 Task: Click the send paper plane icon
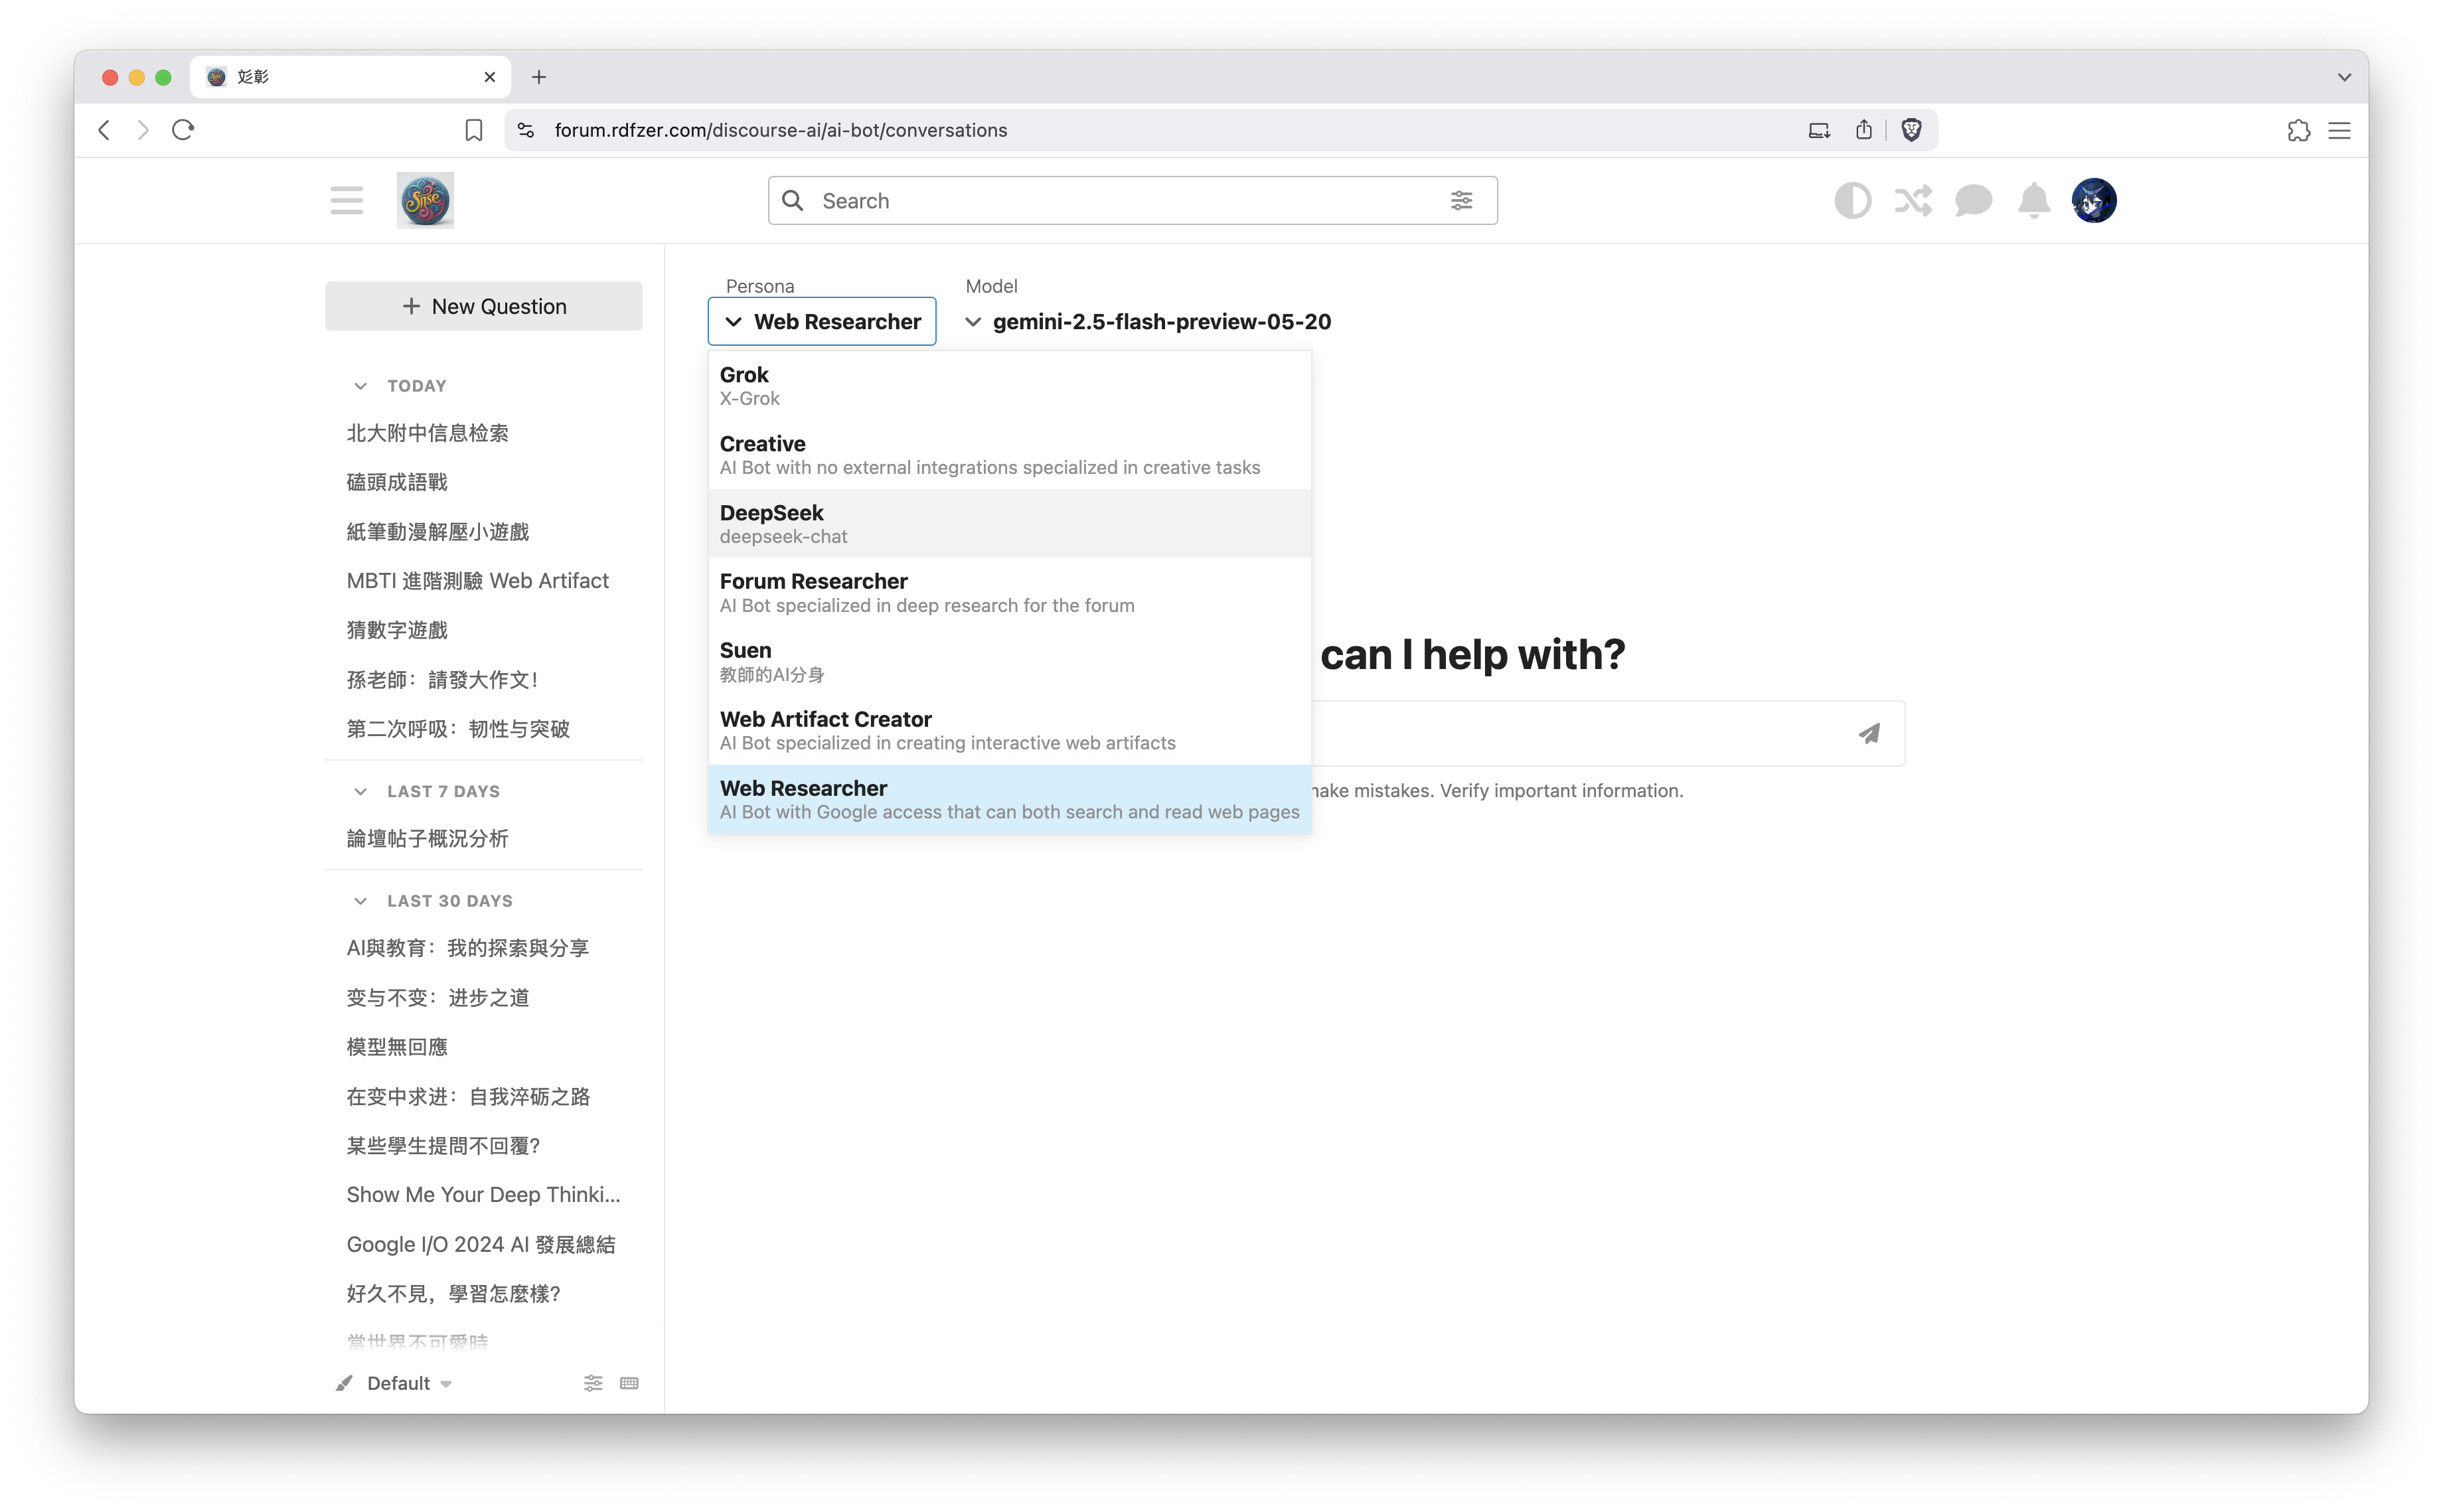tap(1868, 733)
